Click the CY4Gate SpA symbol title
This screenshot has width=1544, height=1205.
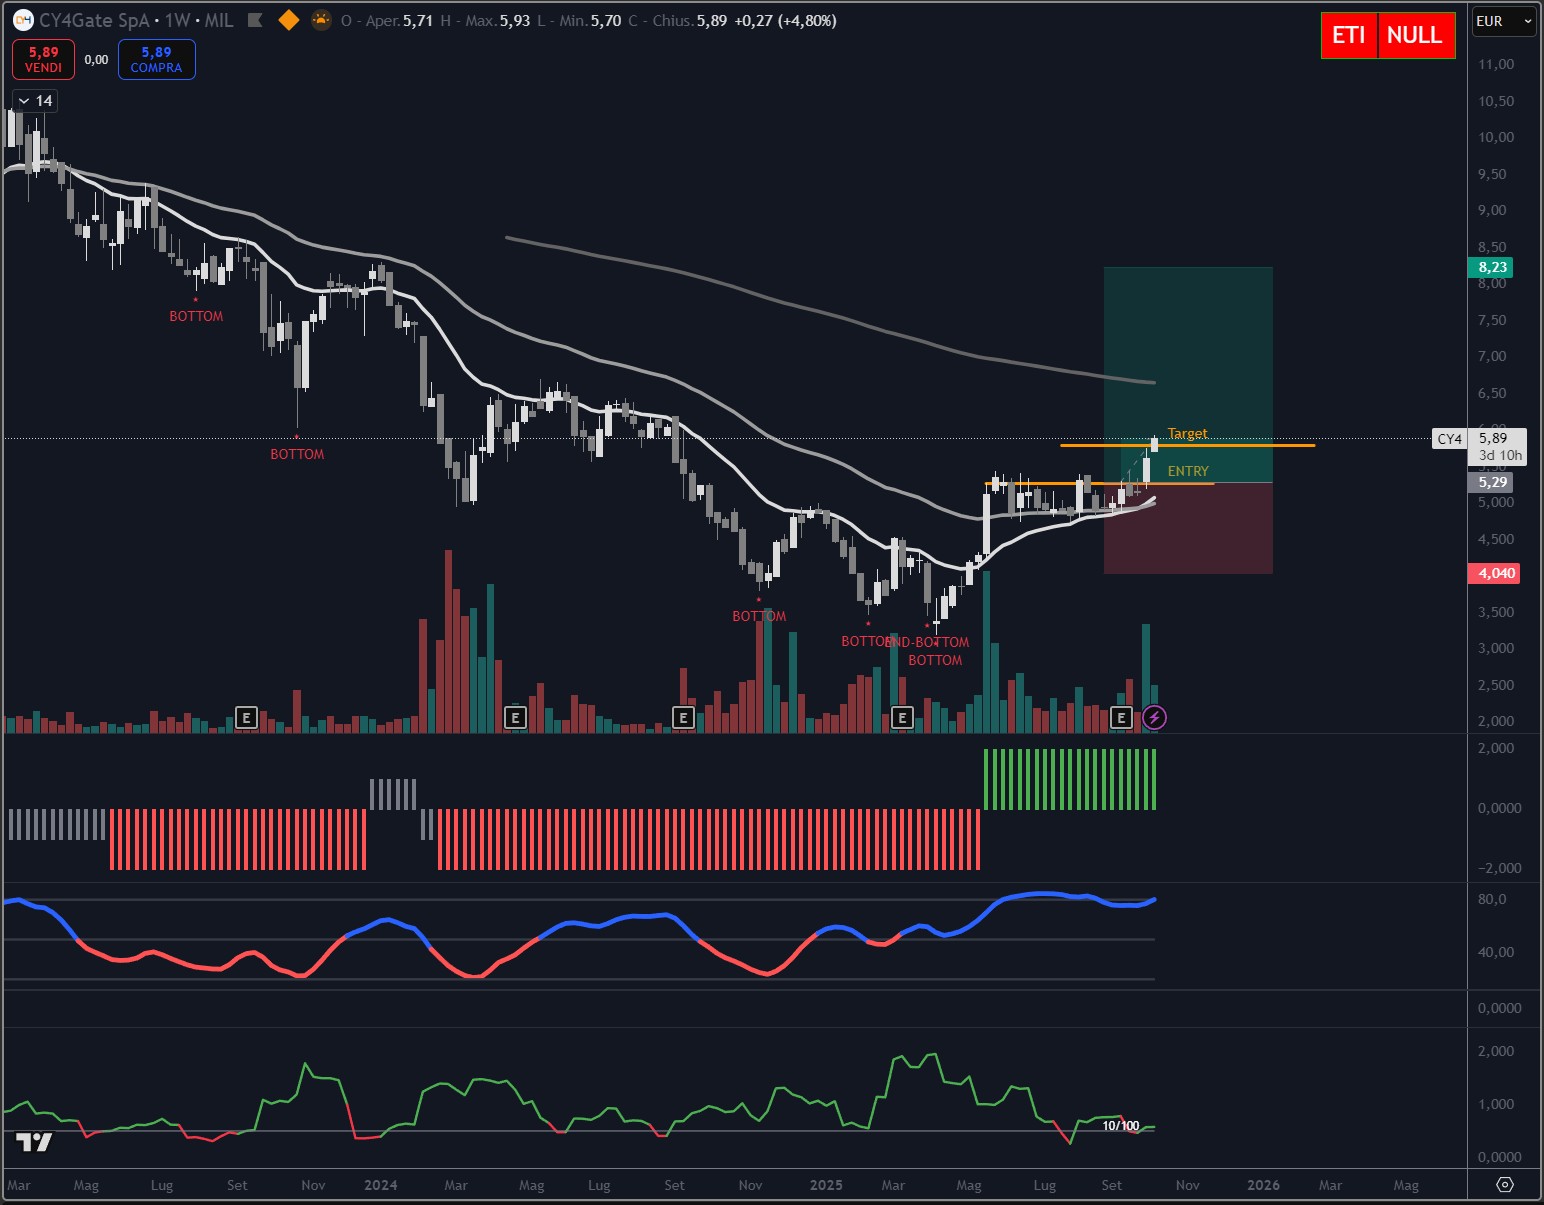[94, 20]
